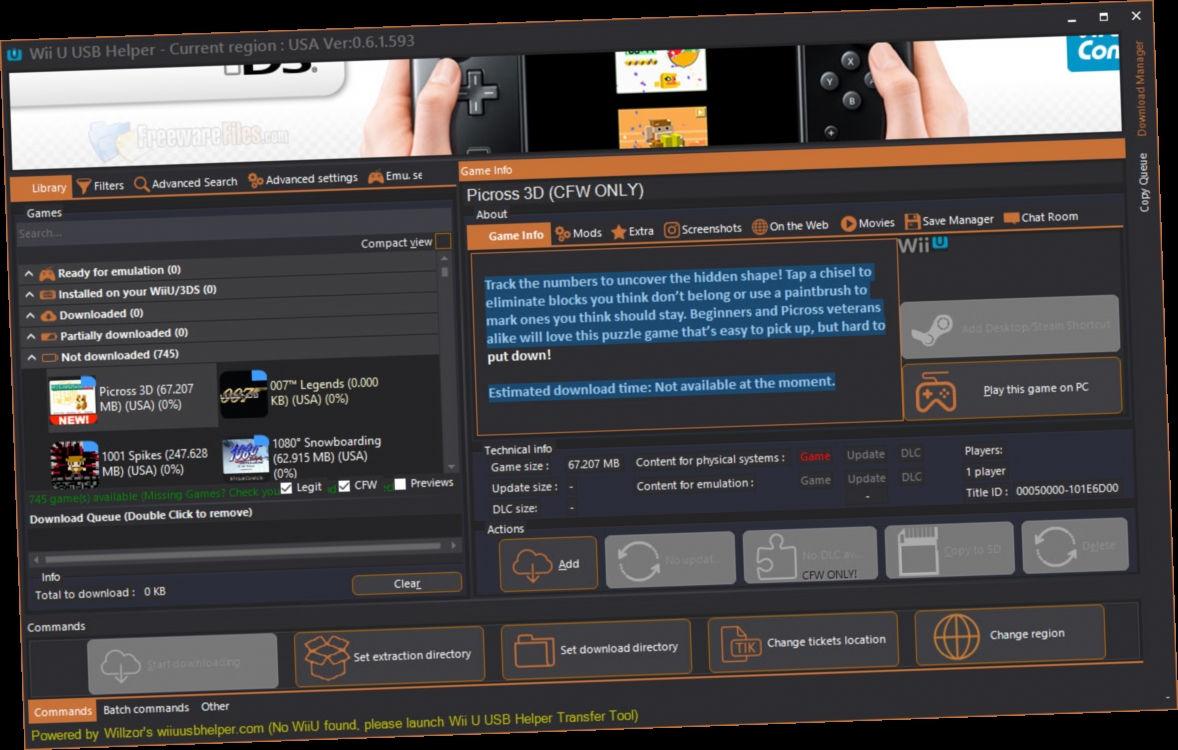Screen dimensions: 1178x750
Task: Click the Picross 3D (CFW ONLY) title
Action: pos(555,192)
